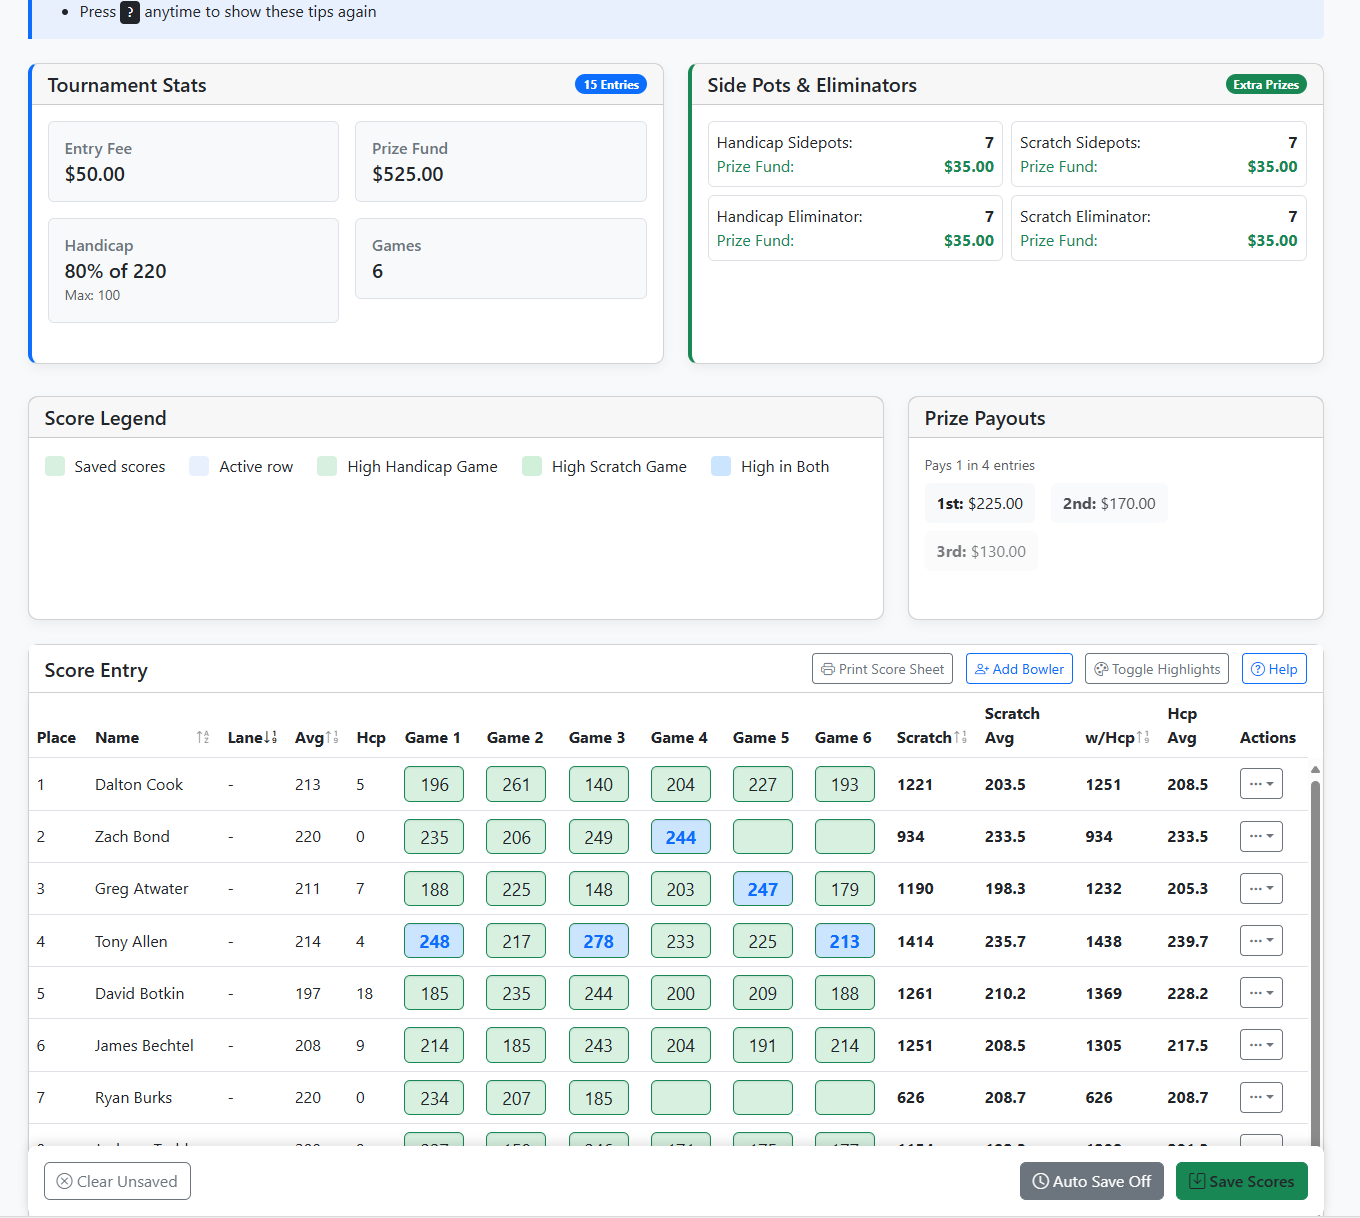1360x1218 pixels.
Task: Click Dalton Cook's w/Hcp total 1251
Action: pyautogui.click(x=1103, y=784)
